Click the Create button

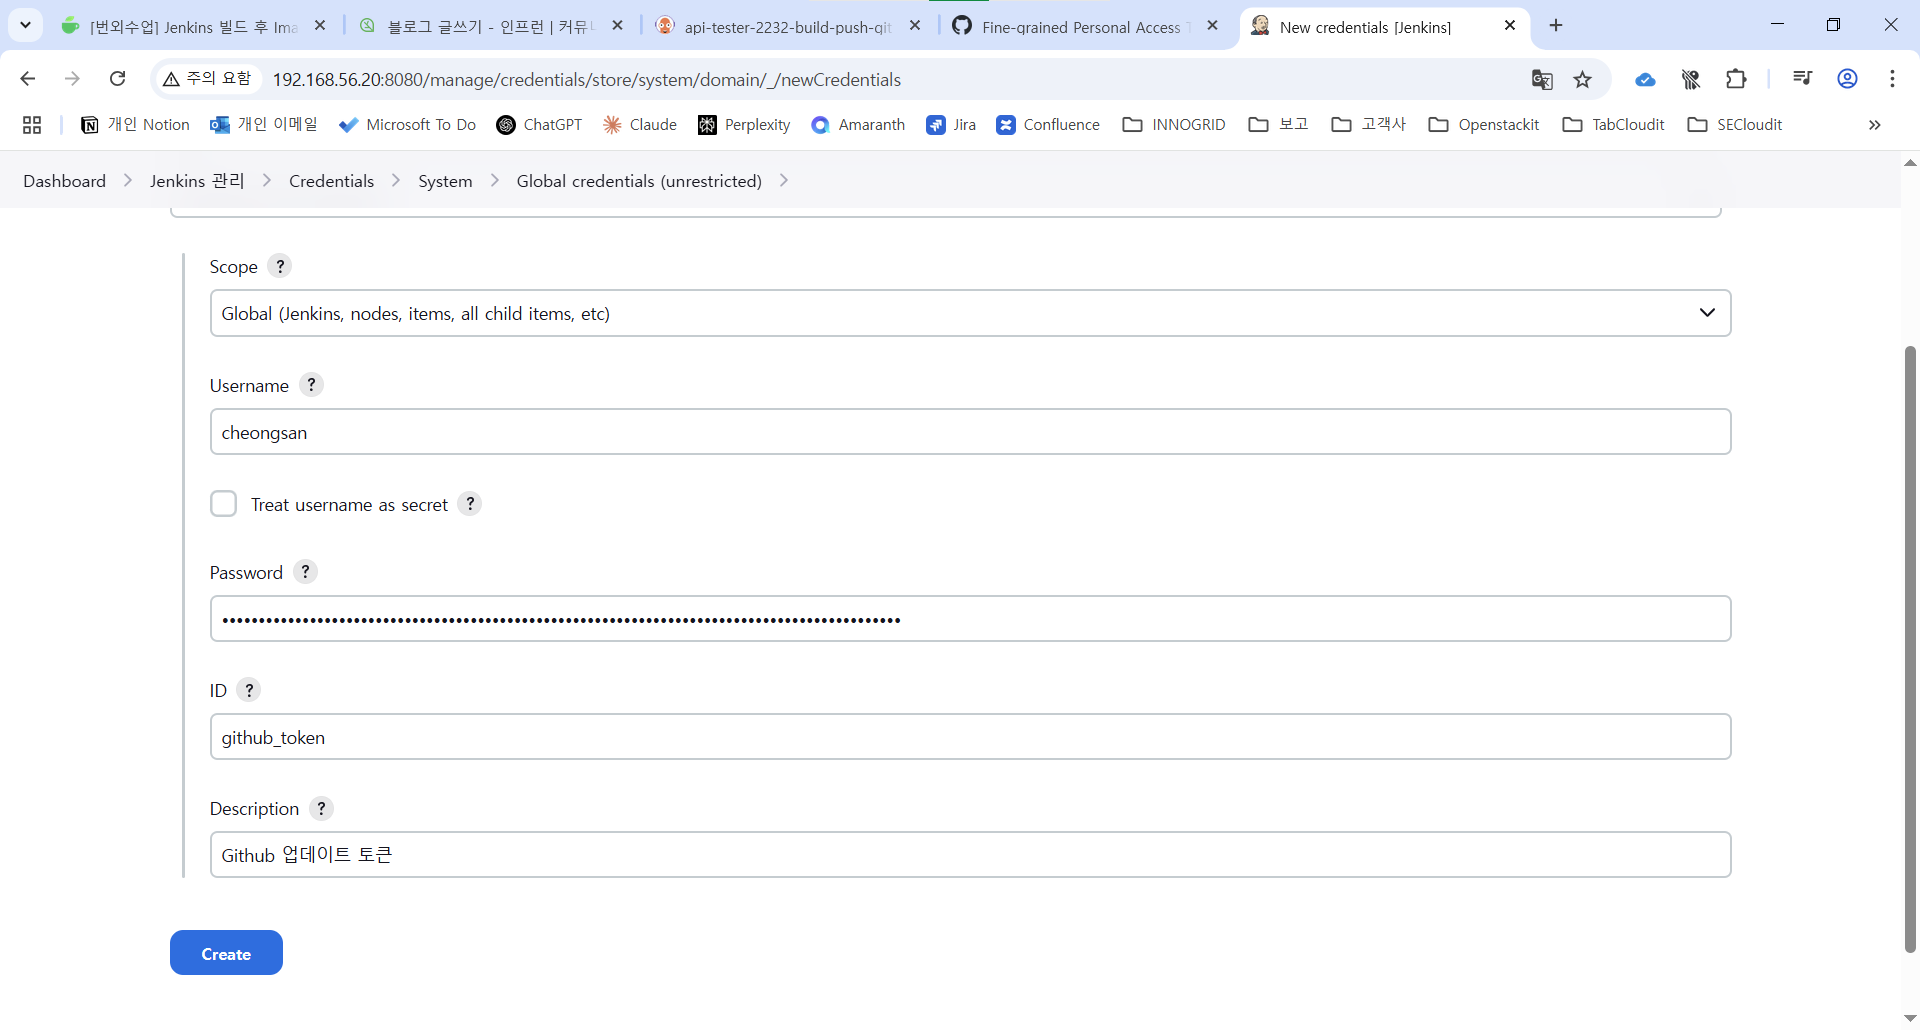coord(226,953)
